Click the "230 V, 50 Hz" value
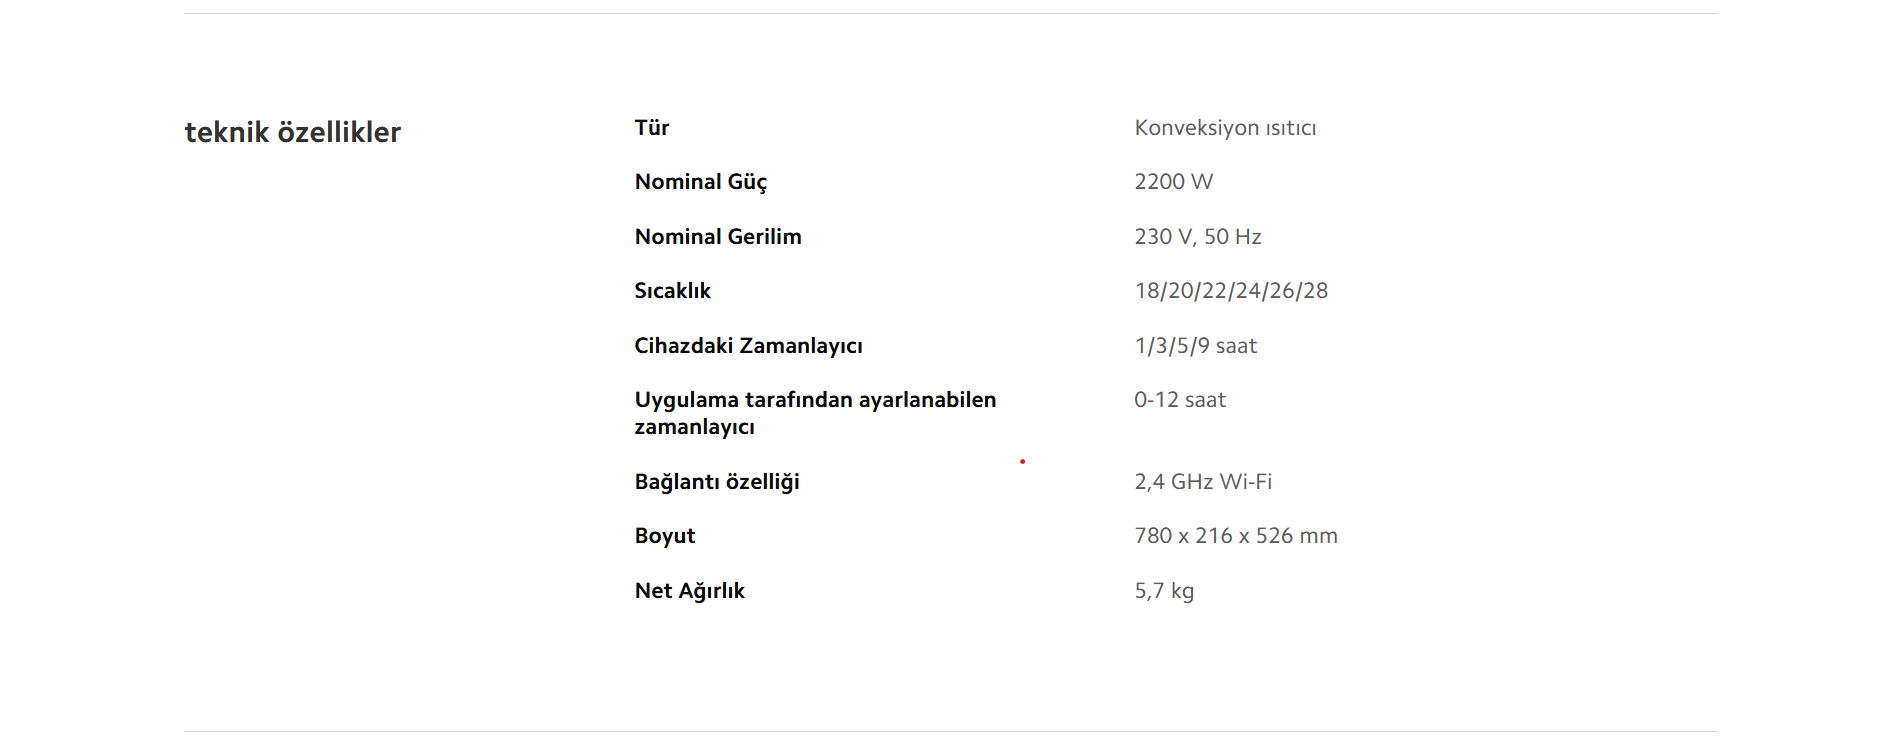 coord(1197,237)
